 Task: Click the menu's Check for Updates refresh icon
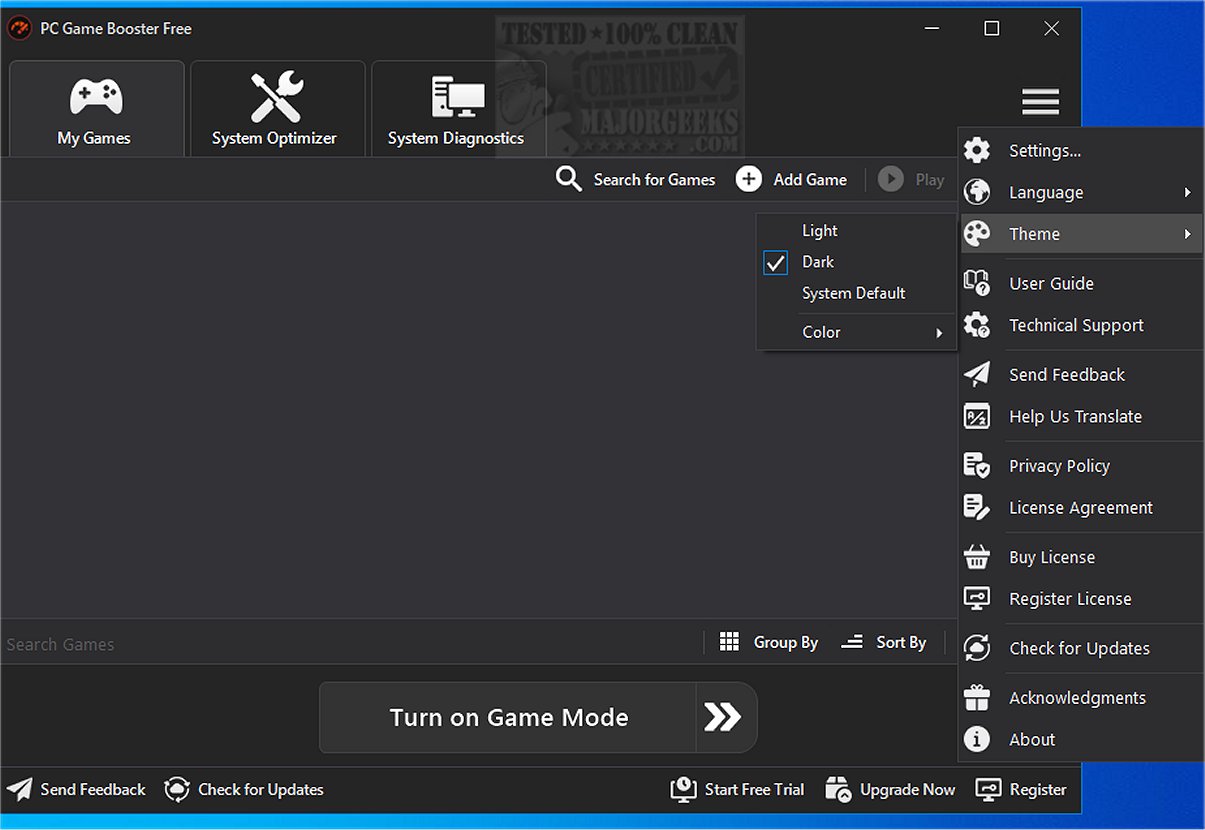click(977, 648)
